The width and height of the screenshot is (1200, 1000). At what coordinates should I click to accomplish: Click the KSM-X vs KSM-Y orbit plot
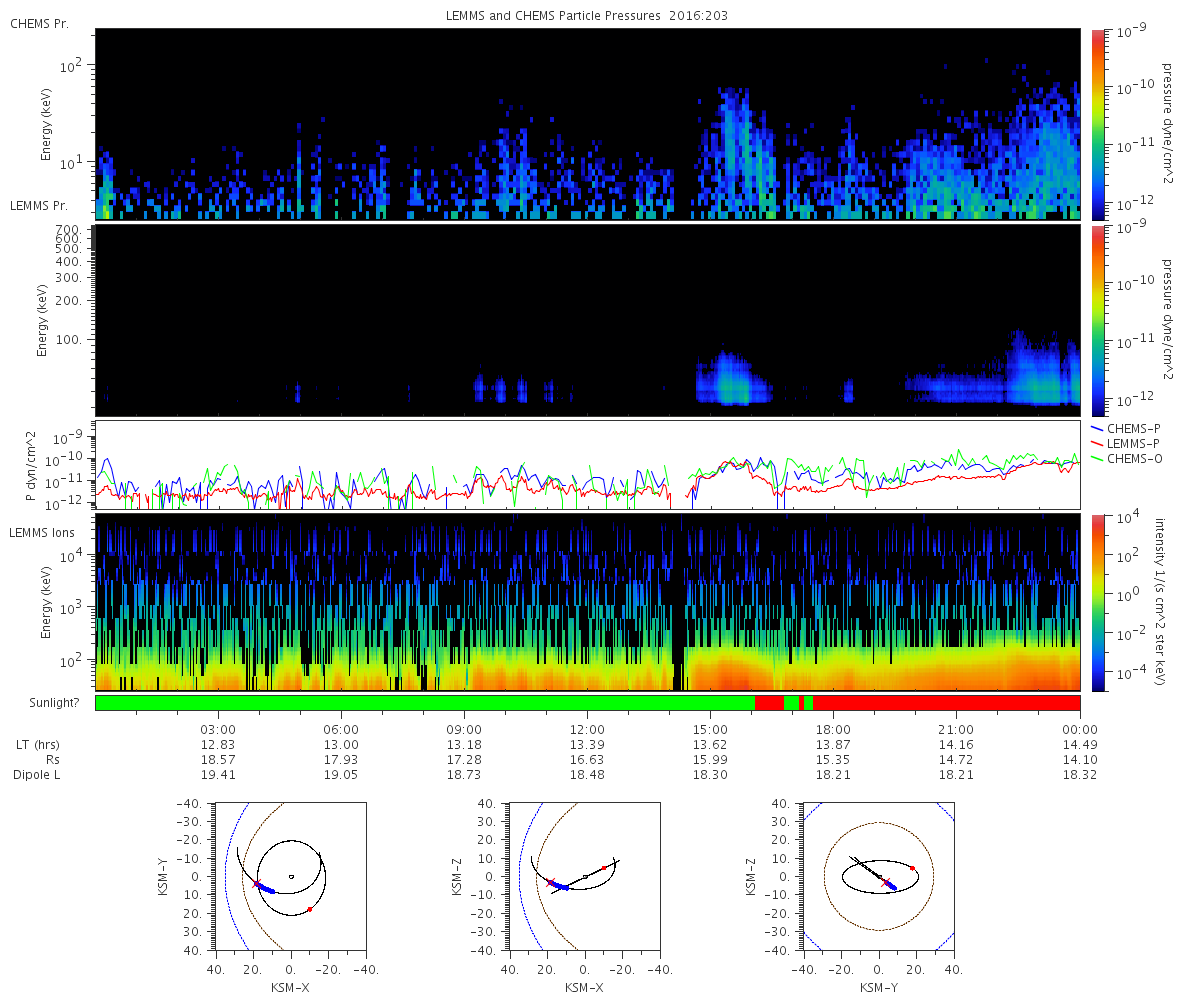tap(290, 876)
